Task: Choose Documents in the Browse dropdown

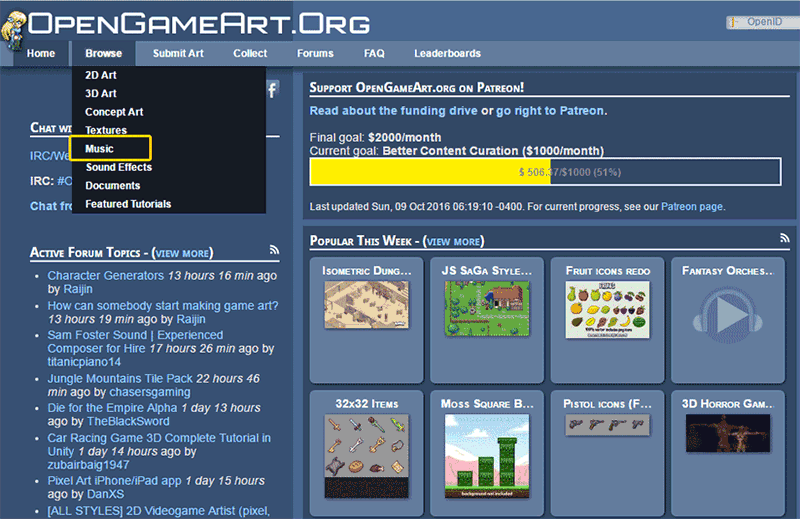Action: (x=112, y=185)
